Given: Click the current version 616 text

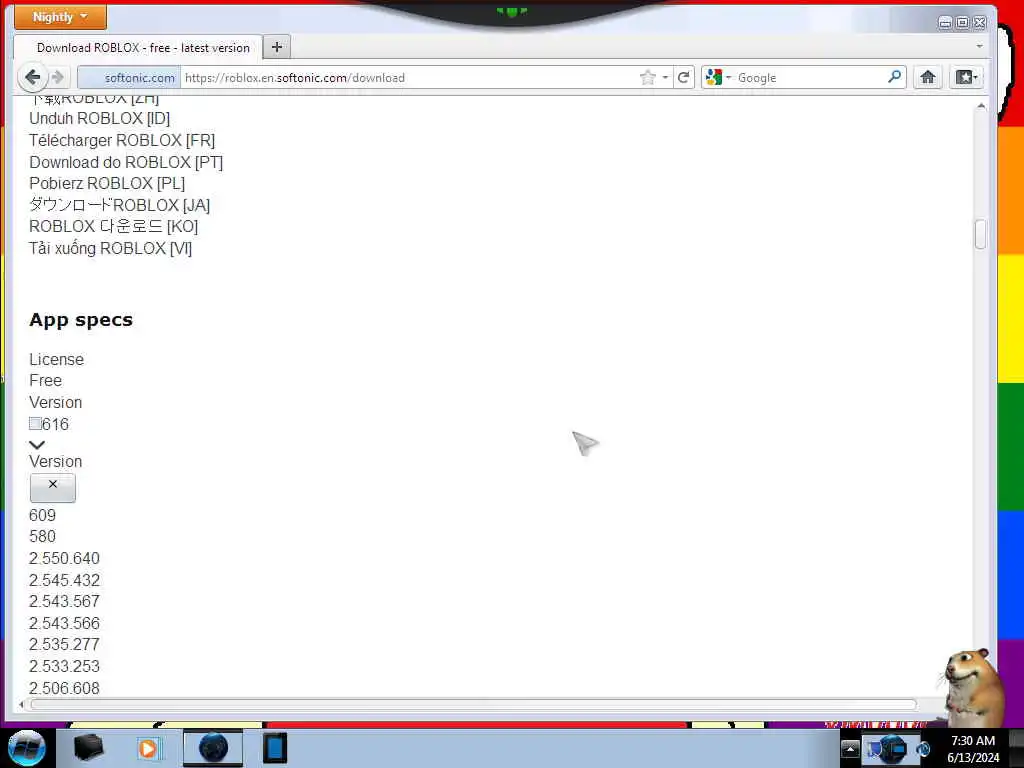Looking at the screenshot, I should point(56,424).
